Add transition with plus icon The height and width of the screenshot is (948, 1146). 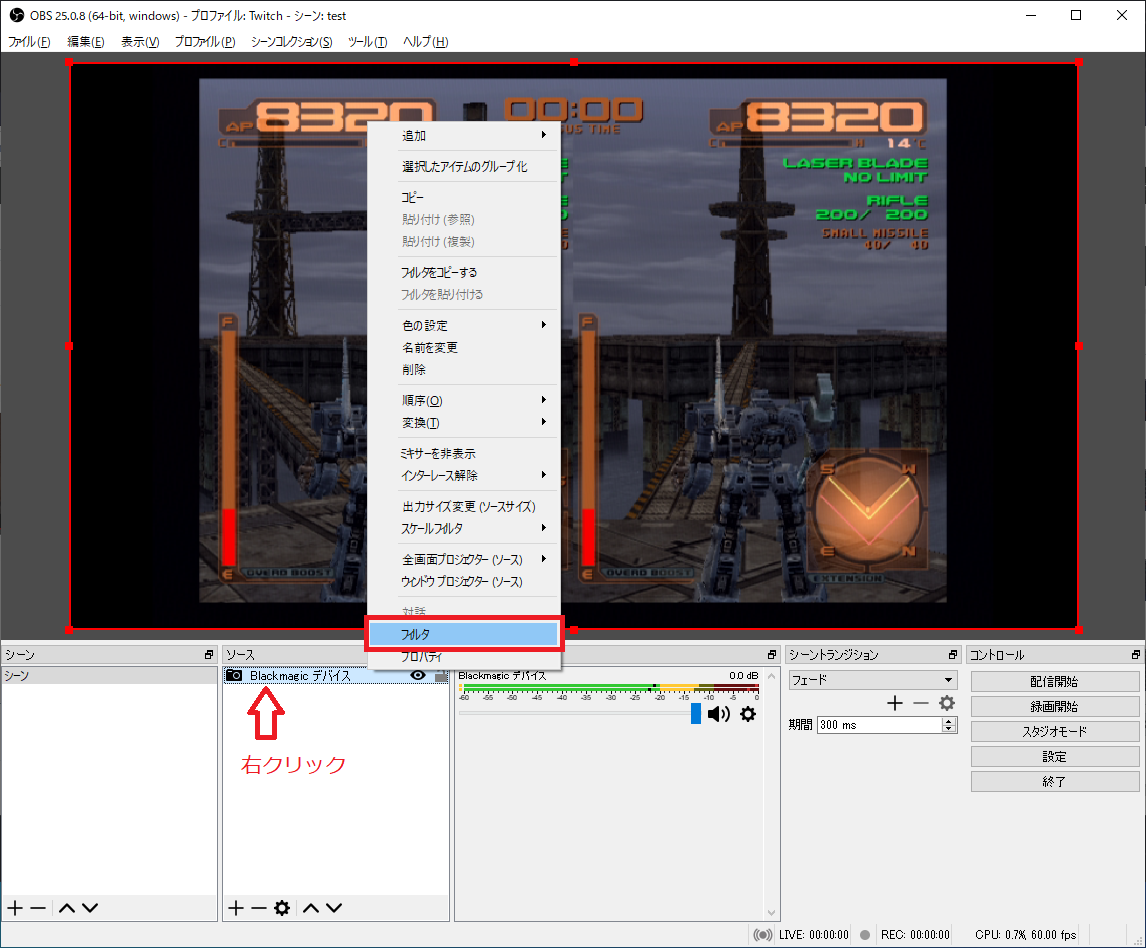point(895,703)
